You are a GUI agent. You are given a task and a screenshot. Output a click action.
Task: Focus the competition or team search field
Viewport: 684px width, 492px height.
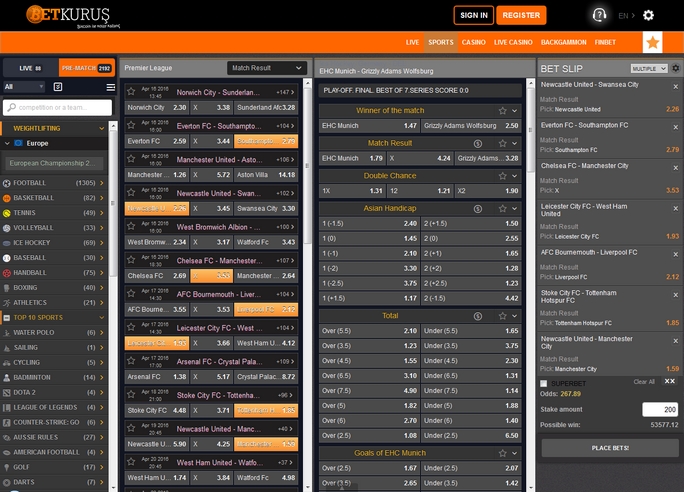click(x=58, y=107)
